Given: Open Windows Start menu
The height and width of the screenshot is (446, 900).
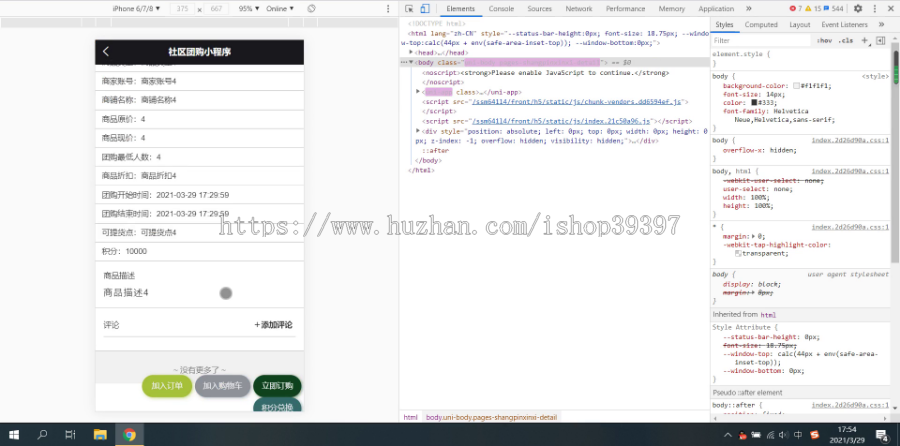Looking at the screenshot, I should click(14, 435).
